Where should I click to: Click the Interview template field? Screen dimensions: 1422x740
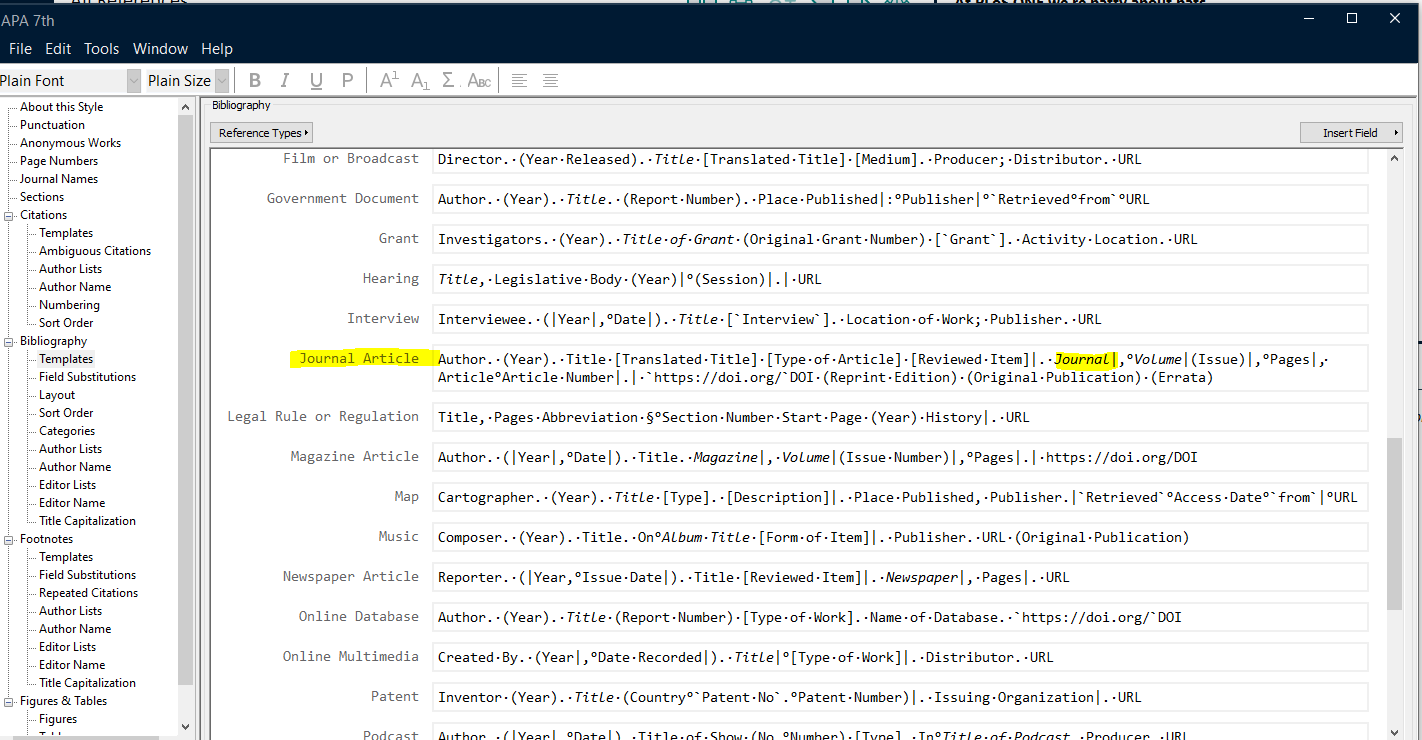(900, 319)
